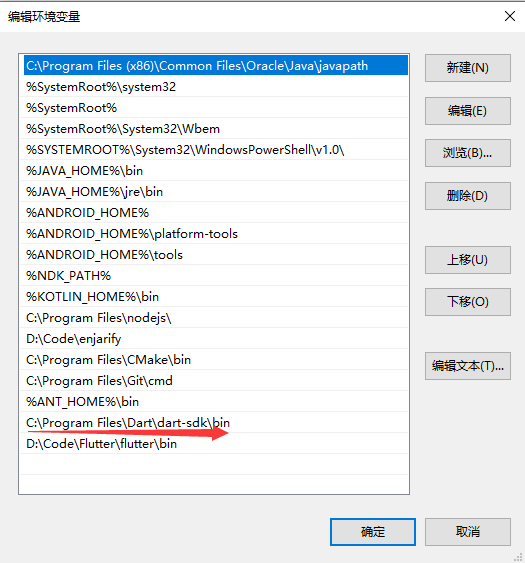Image resolution: width=525 pixels, height=563 pixels.
Task: Select the %SystemRoot%\system32 entry
Action: coord(214,87)
